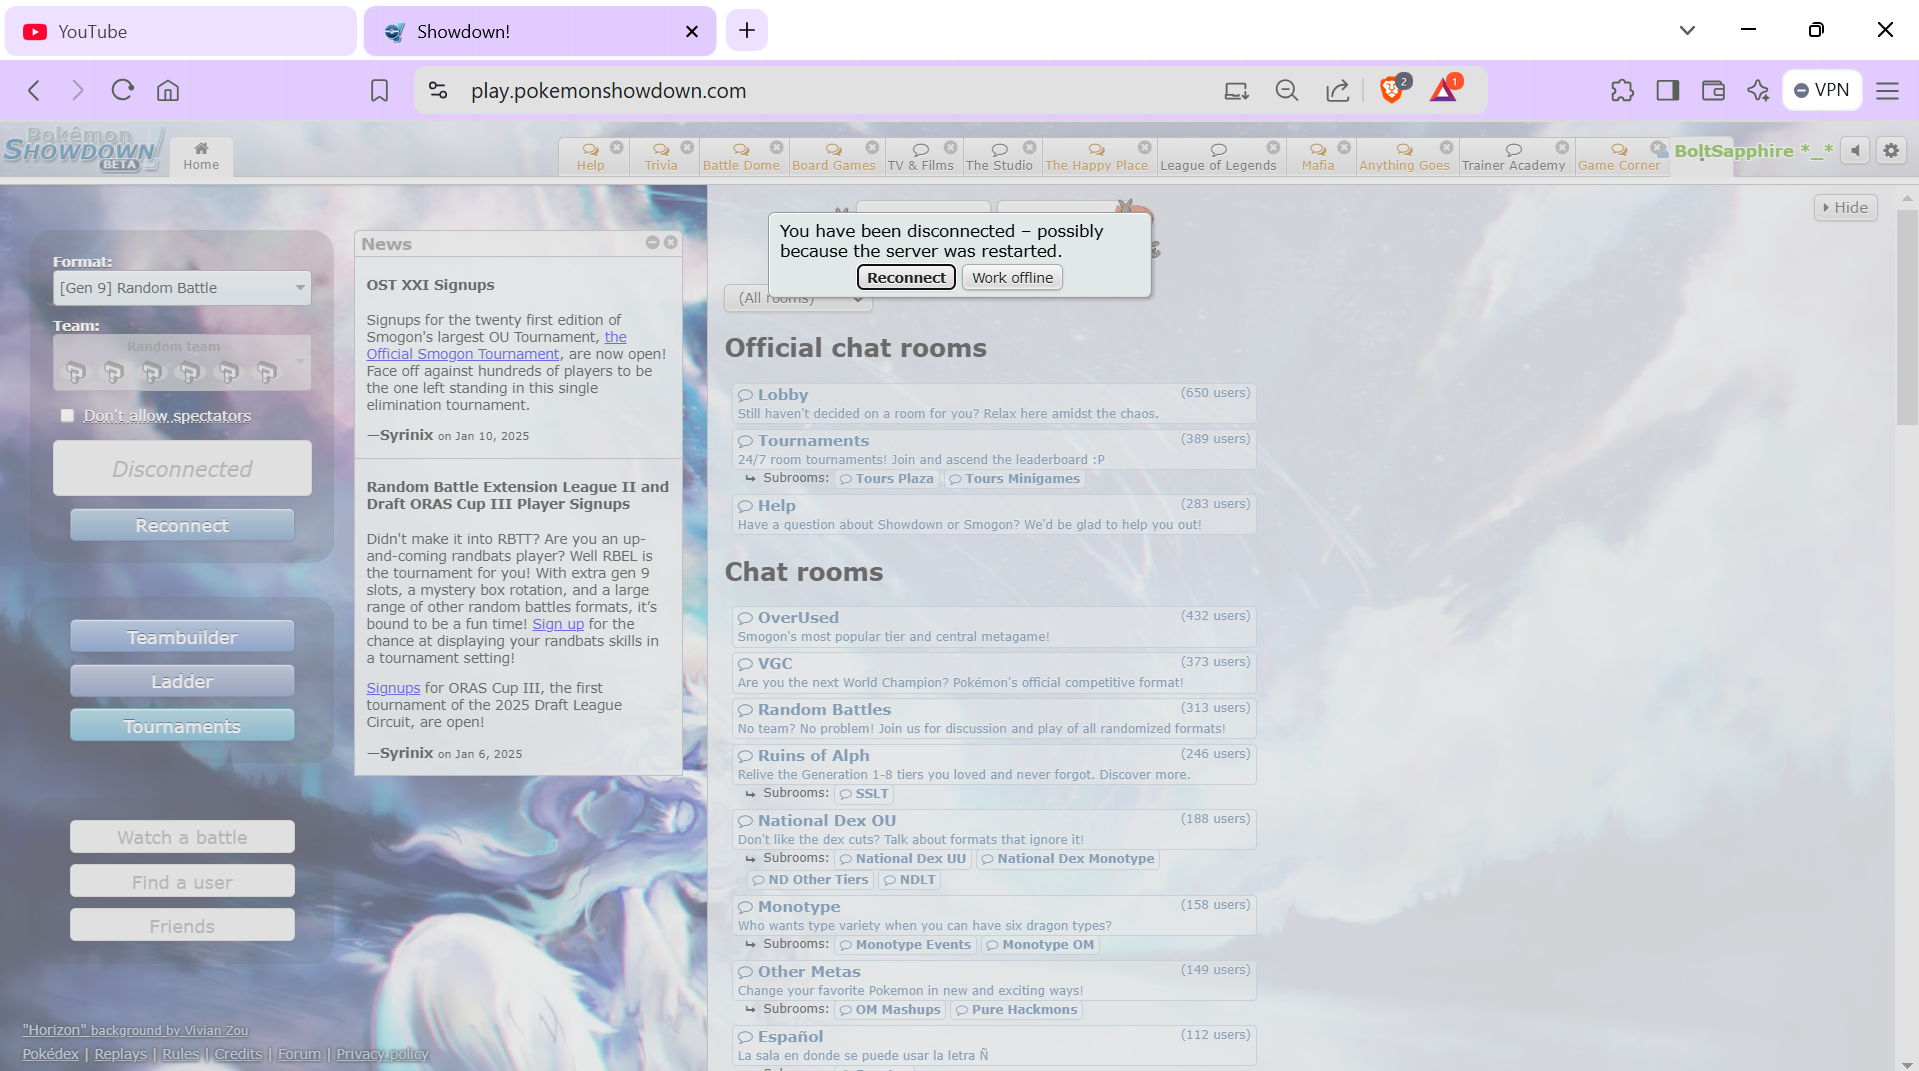The width and height of the screenshot is (1919, 1071).
Task: Open the All rooms filter dropdown
Action: 798,298
